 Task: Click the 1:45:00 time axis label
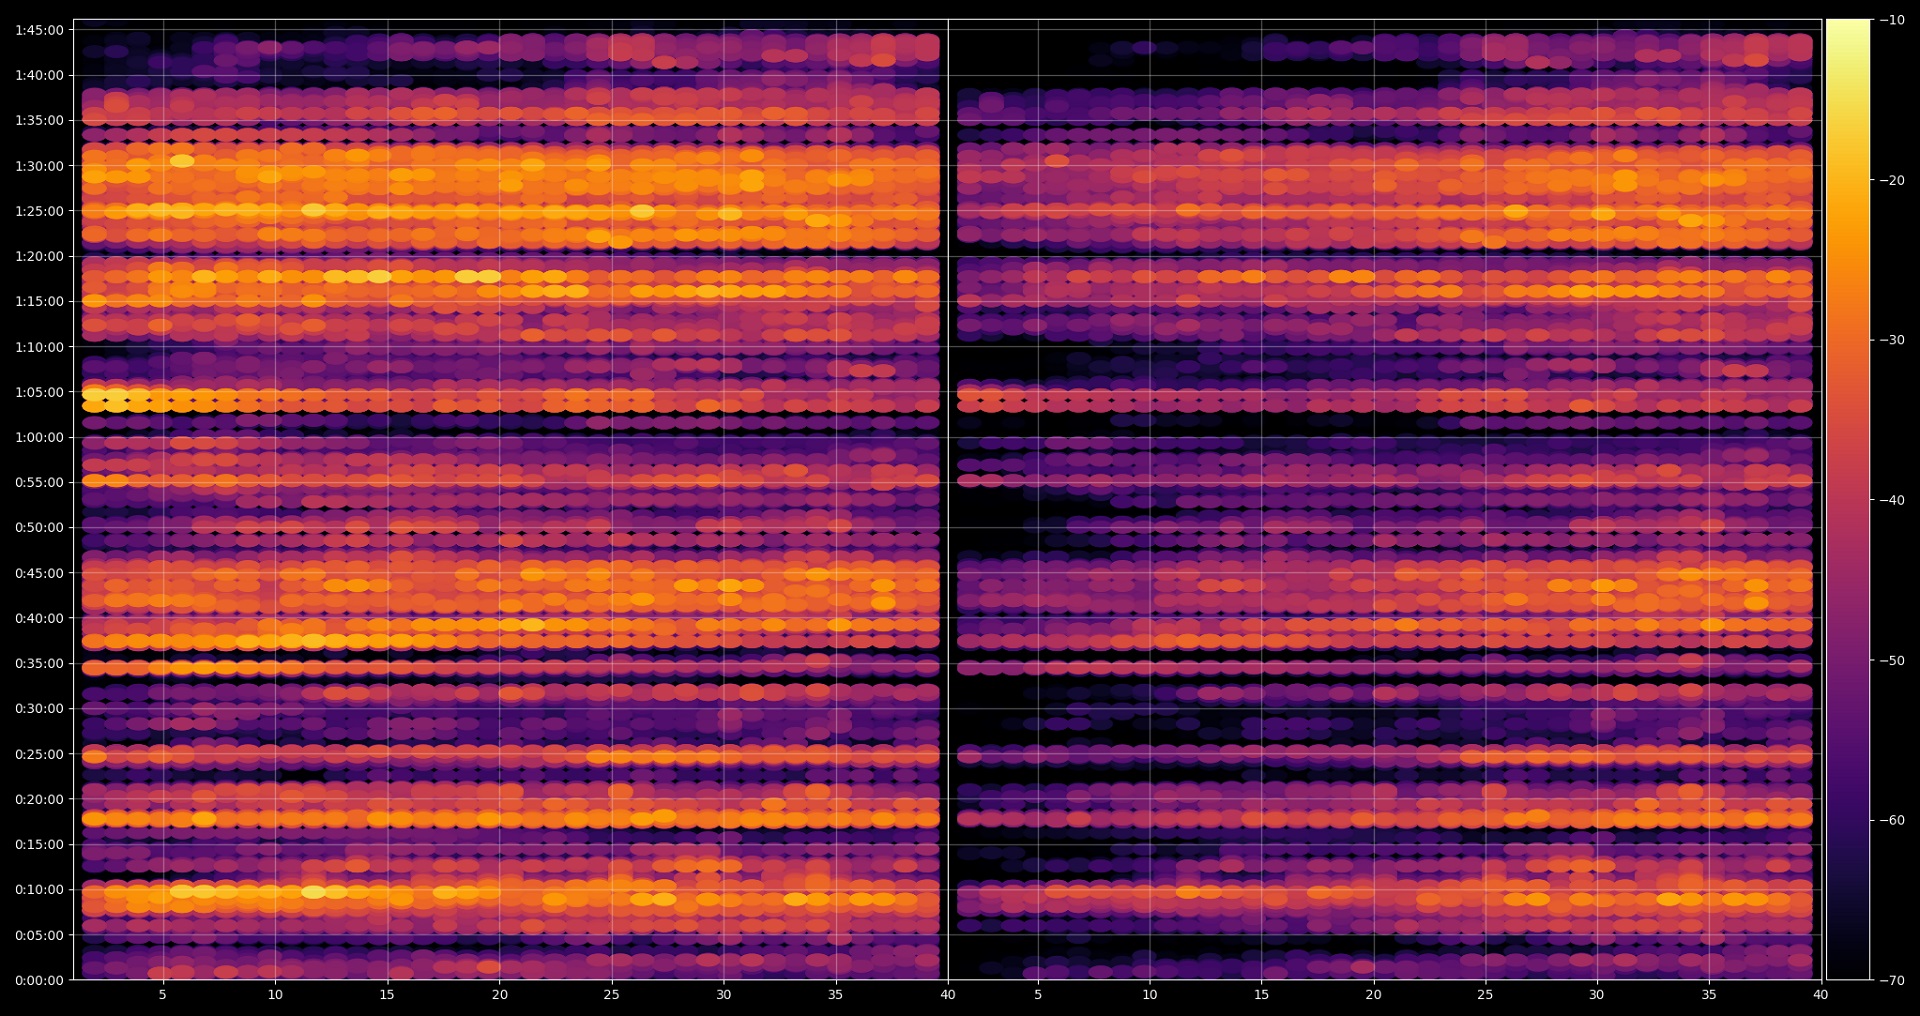pyautogui.click(x=39, y=30)
